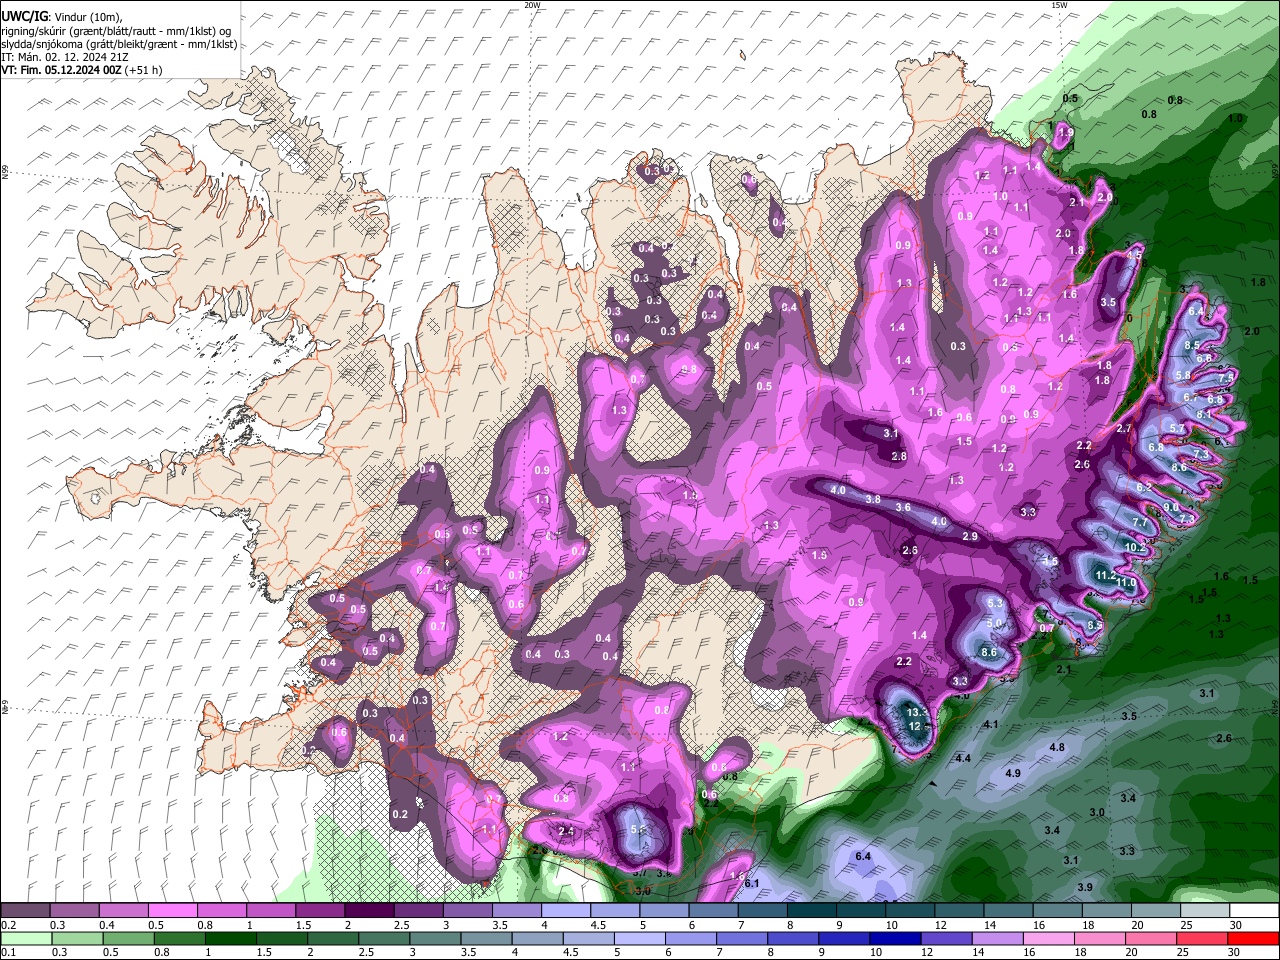Screen dimensions: 1280x960
Task: Click the '1.9' value at the northeast tip
Action: coord(1065,132)
